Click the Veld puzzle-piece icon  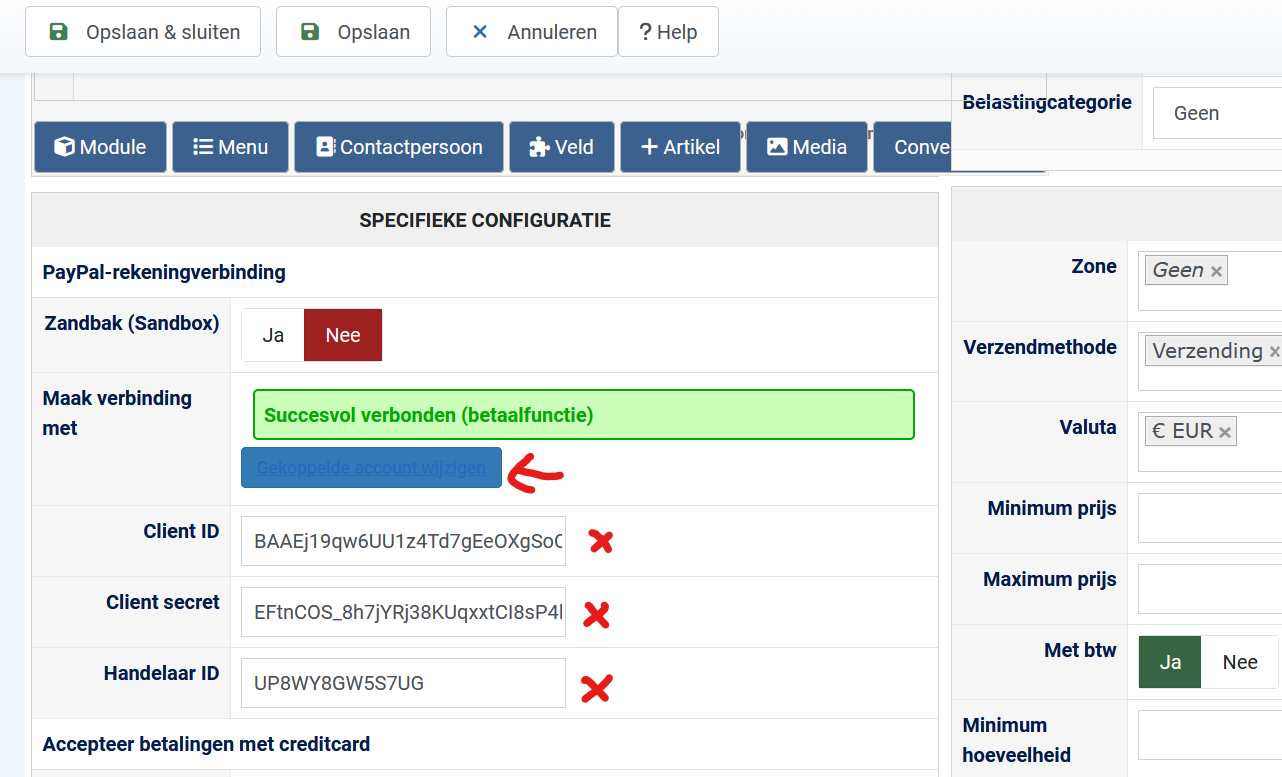(x=539, y=147)
